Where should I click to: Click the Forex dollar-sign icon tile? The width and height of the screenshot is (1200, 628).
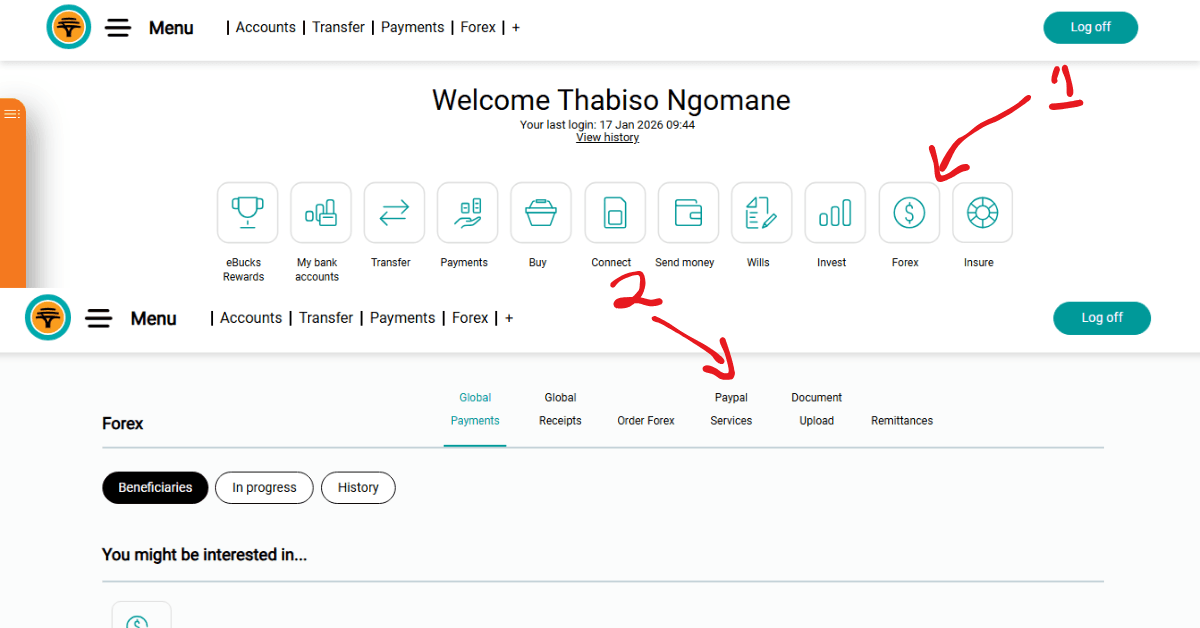pos(909,212)
